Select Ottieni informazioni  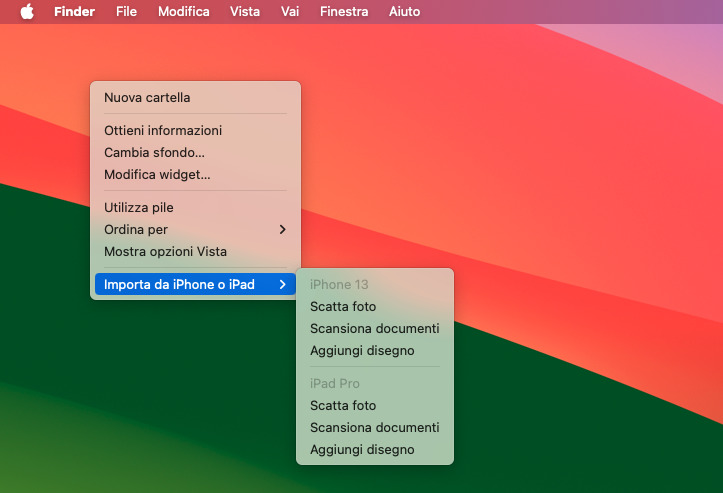(x=163, y=130)
